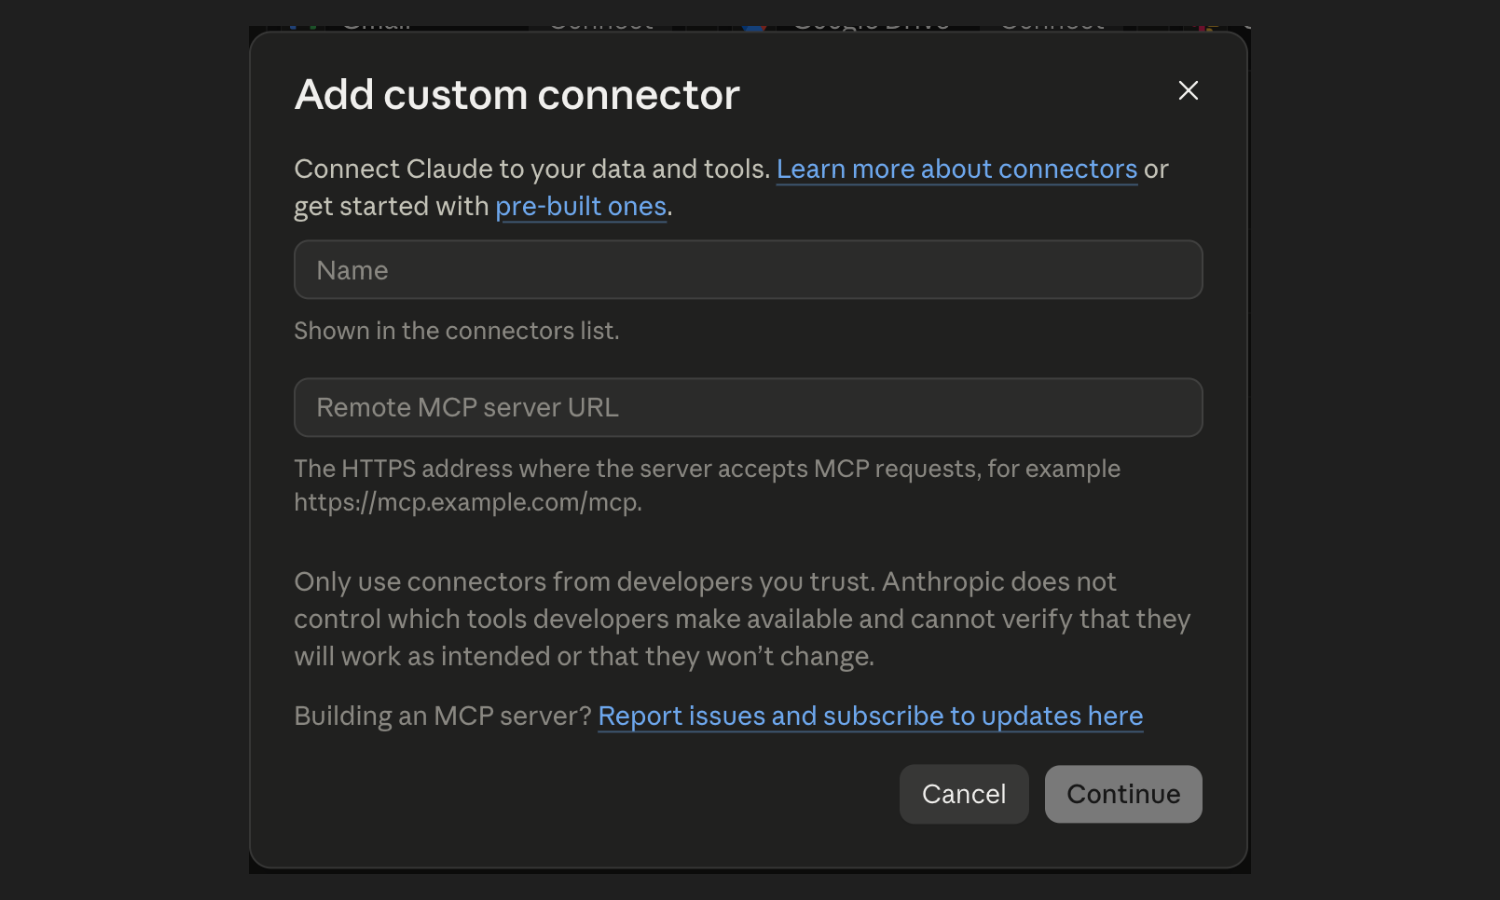Close the Add custom connector dialog
Image resolution: width=1500 pixels, height=900 pixels.
point(1188,91)
